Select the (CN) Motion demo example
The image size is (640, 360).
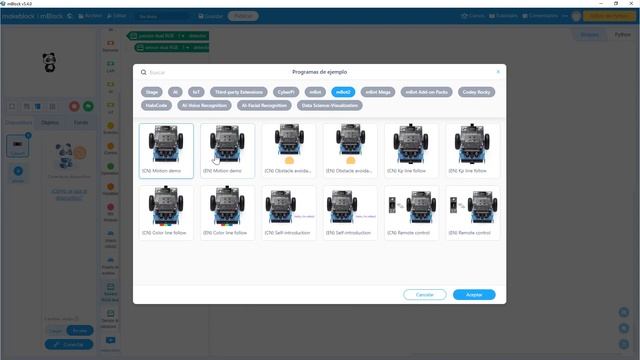click(x=166, y=151)
